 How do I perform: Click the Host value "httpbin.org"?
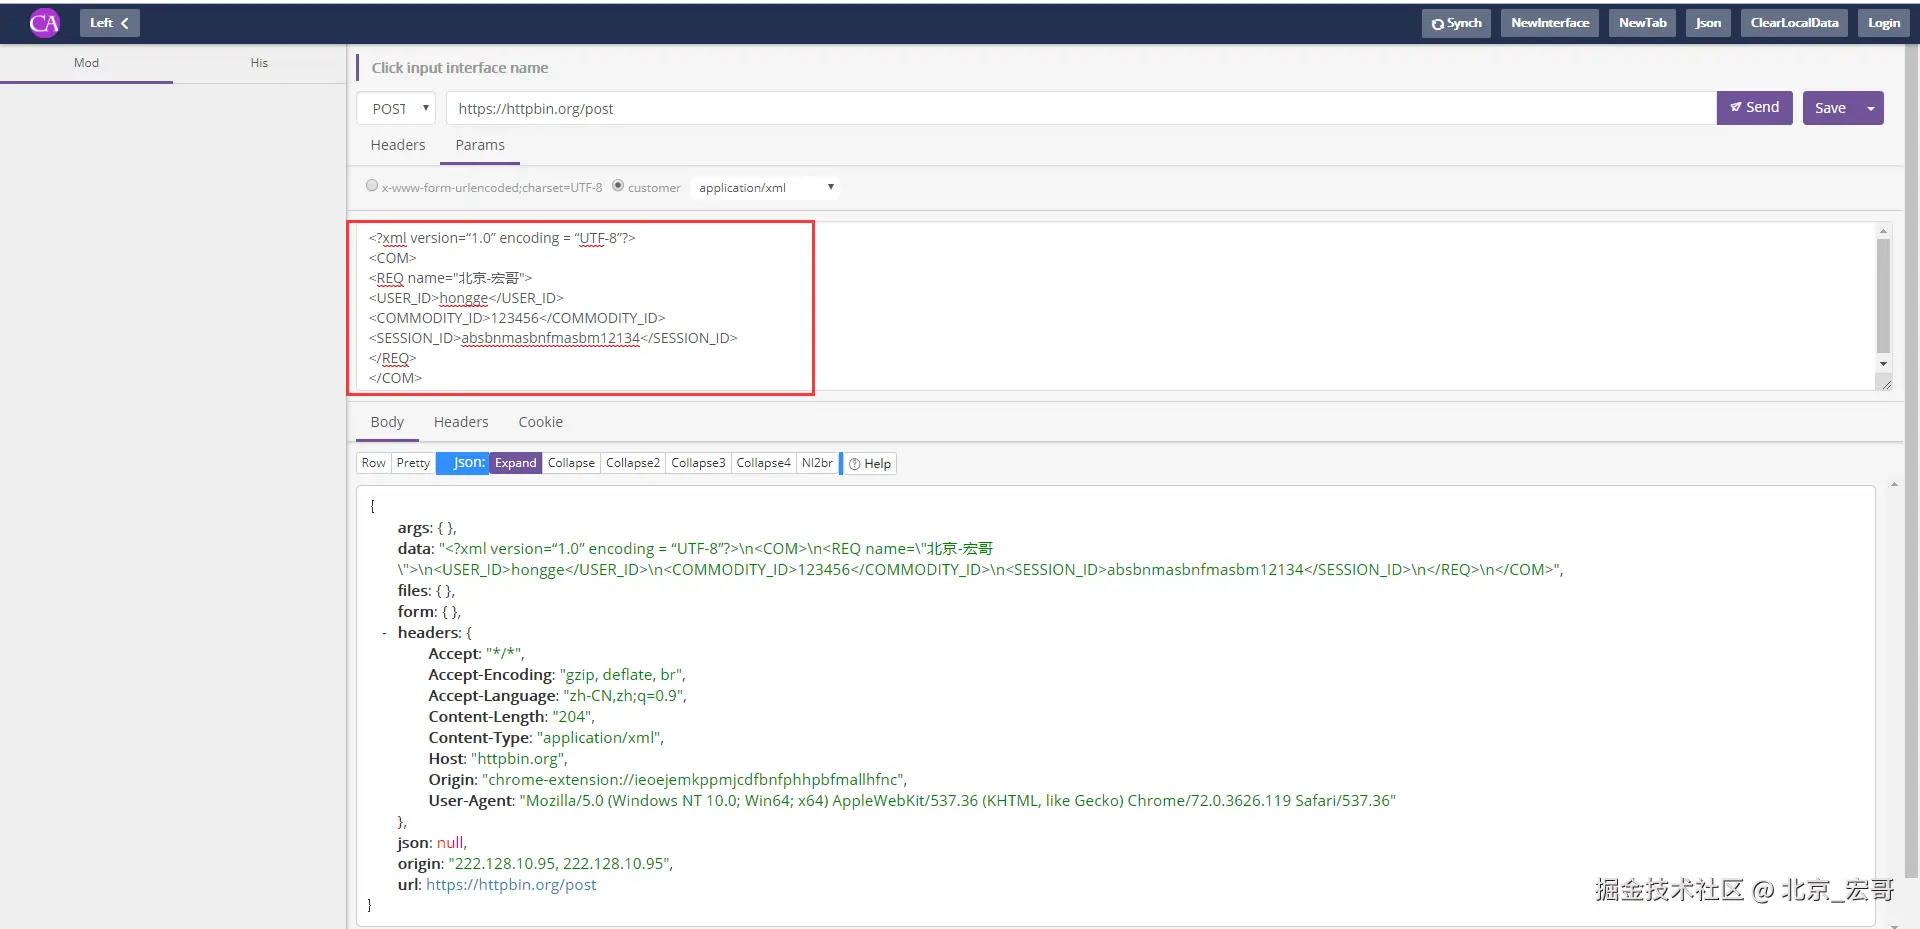pos(517,759)
